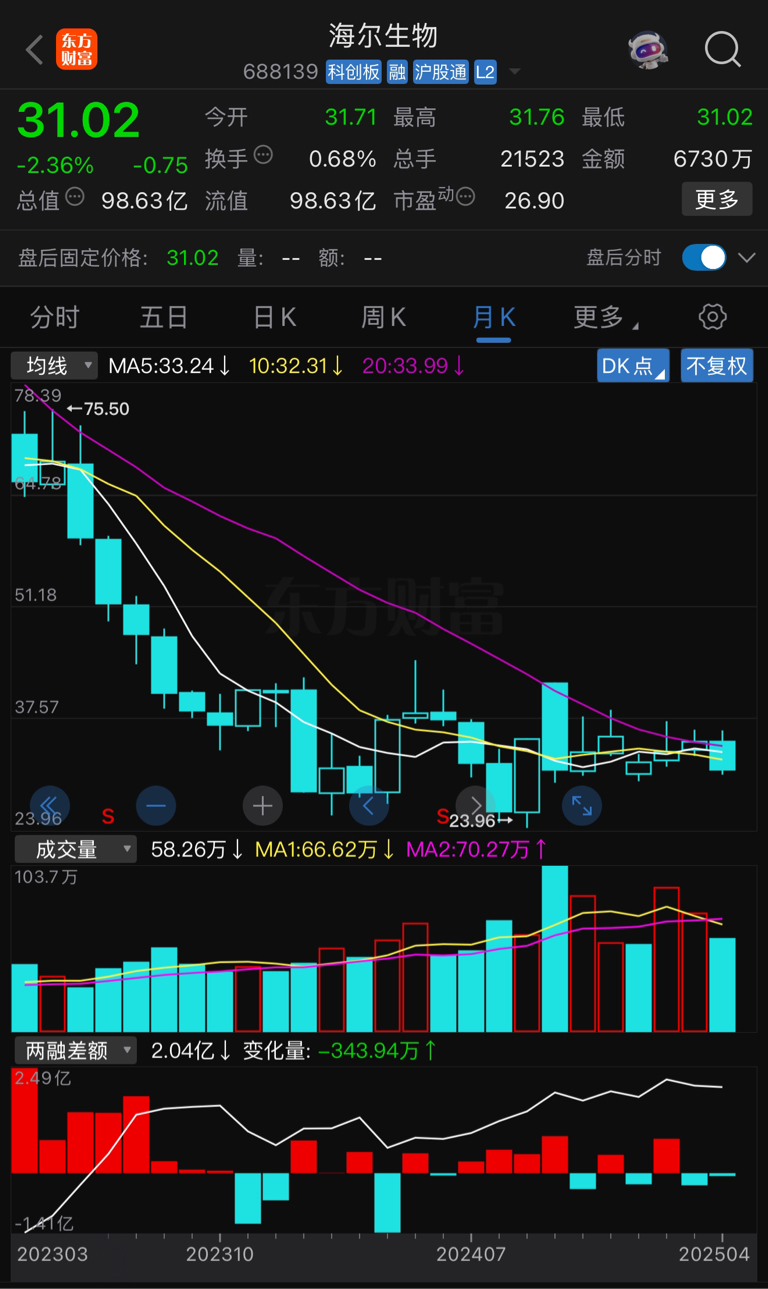Viewport: 768px width, 1289px height.
Task: Zoom out chart with minus button
Action: pyautogui.click(x=156, y=804)
